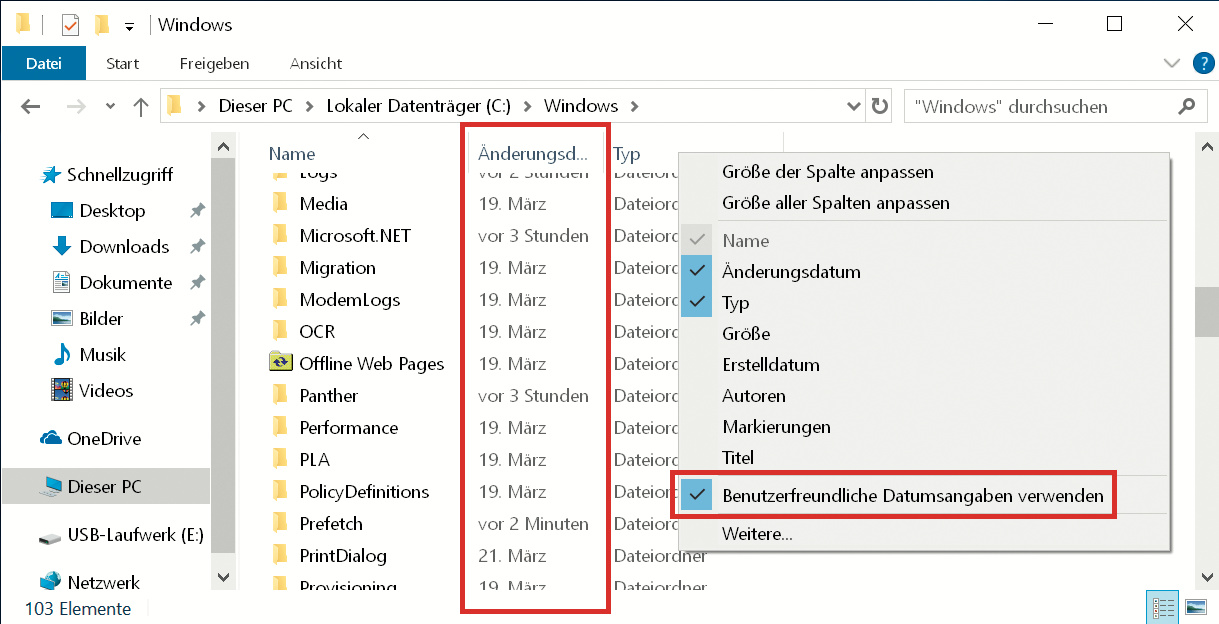
Task: Click the Properties icon in quick access toolbar
Action: coord(70,24)
